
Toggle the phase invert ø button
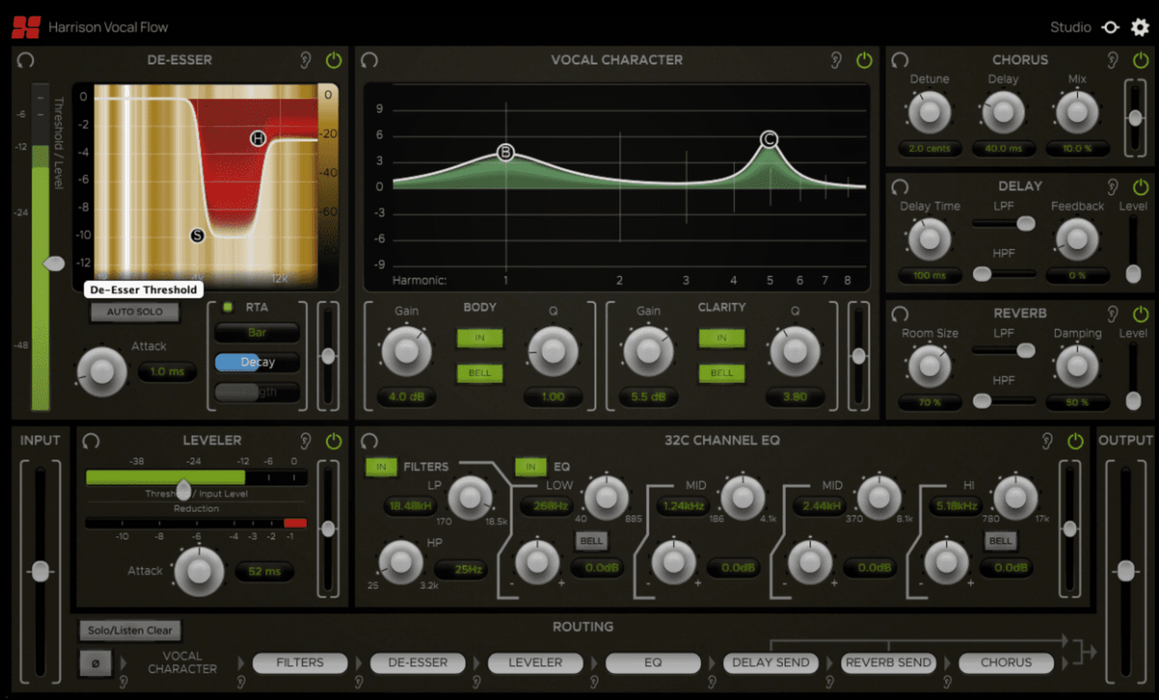pos(95,663)
